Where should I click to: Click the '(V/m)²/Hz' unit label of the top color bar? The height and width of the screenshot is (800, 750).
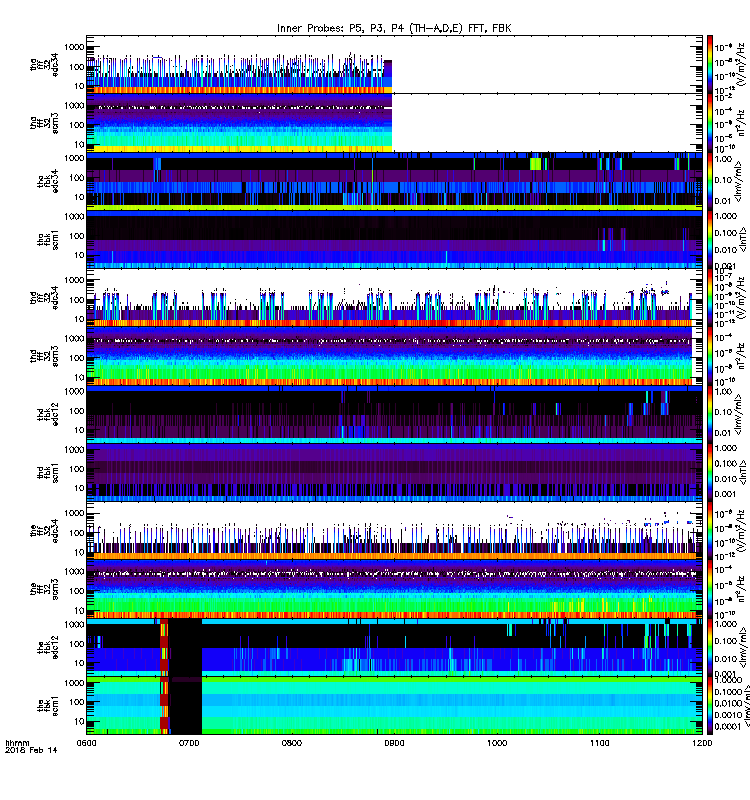point(741,65)
